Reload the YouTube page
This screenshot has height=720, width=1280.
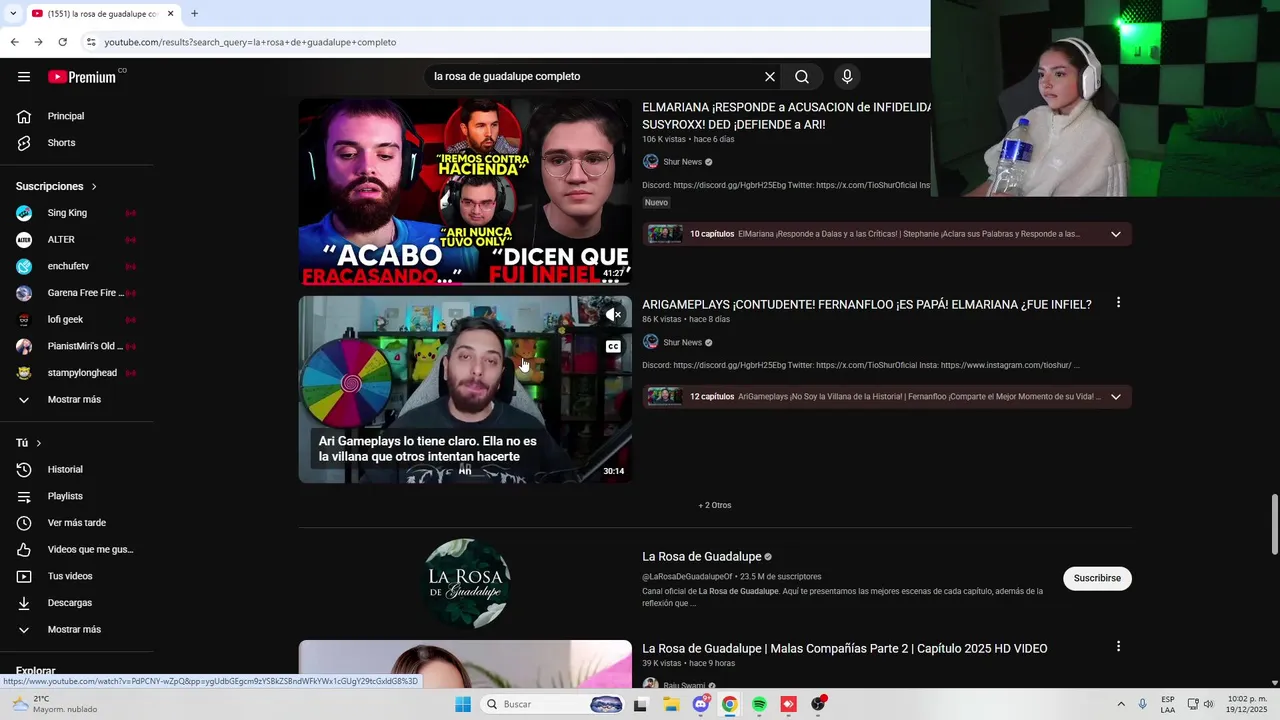coord(62,42)
